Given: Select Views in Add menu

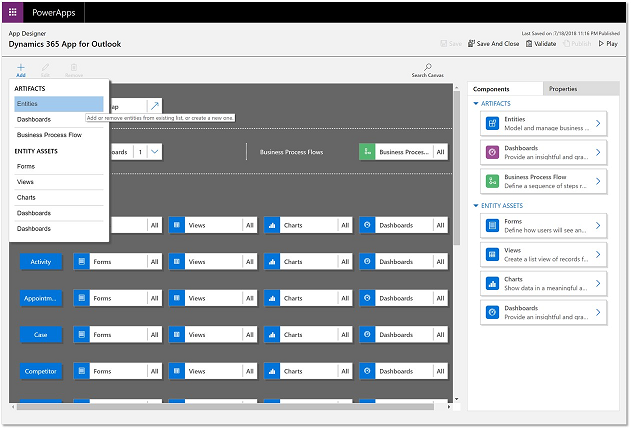Looking at the screenshot, I should [x=59, y=182].
